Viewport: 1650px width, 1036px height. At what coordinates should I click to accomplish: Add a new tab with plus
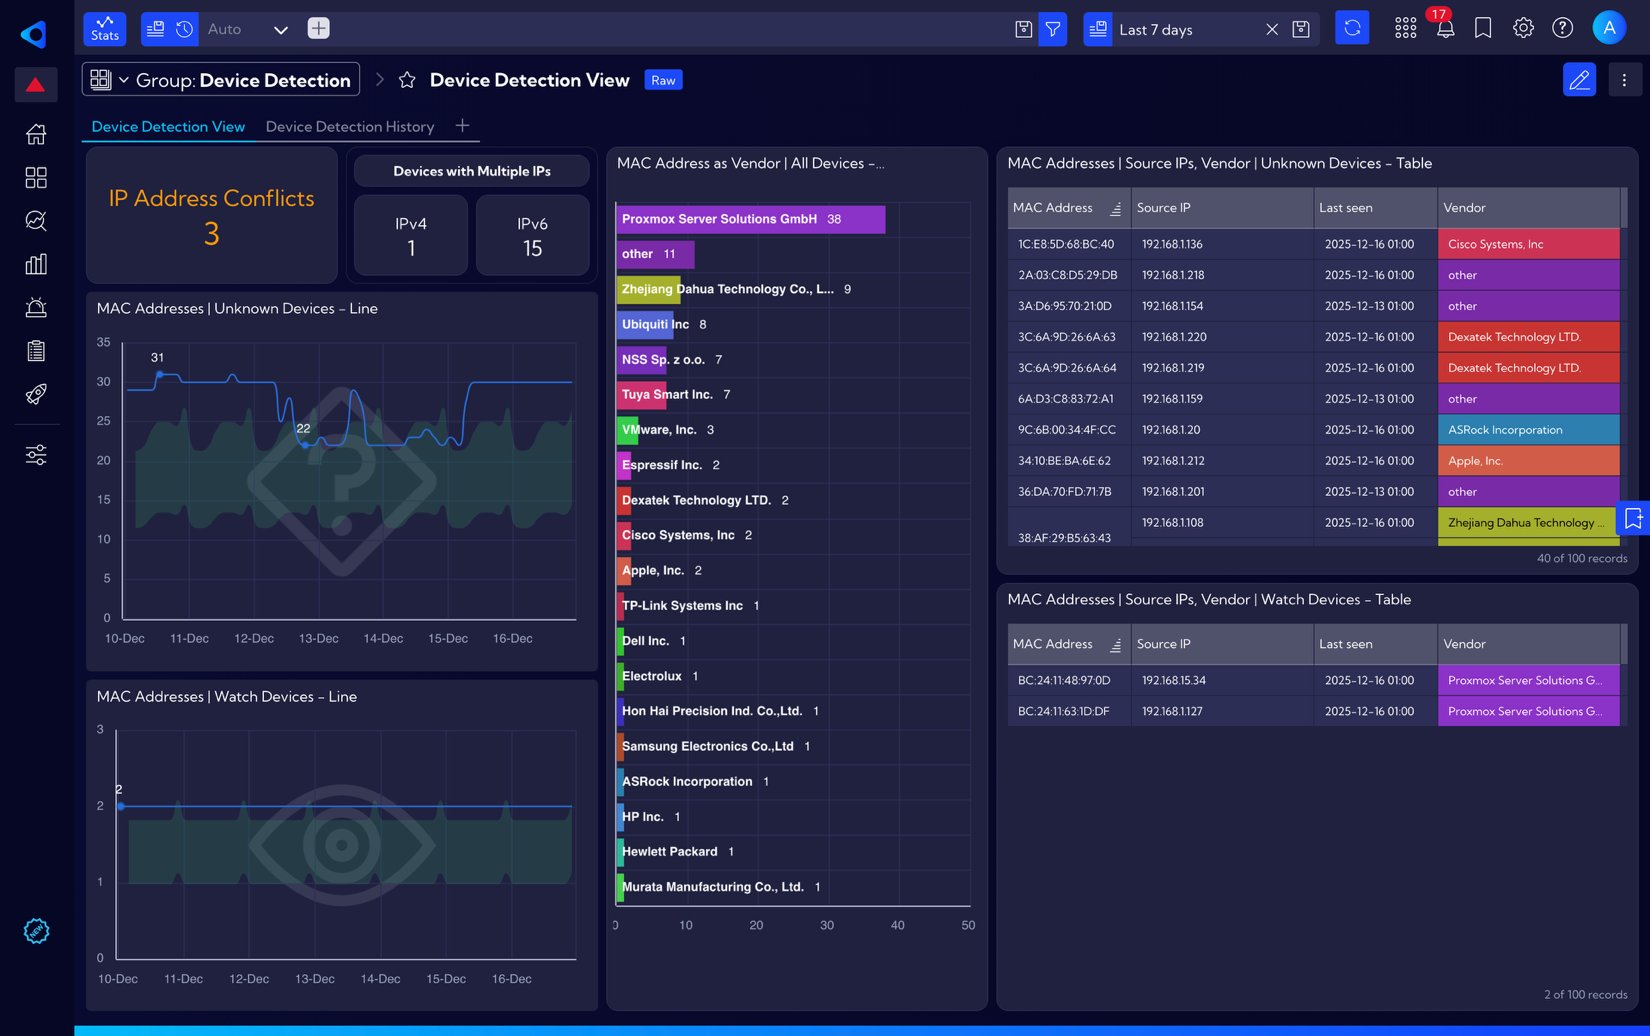coord(462,126)
